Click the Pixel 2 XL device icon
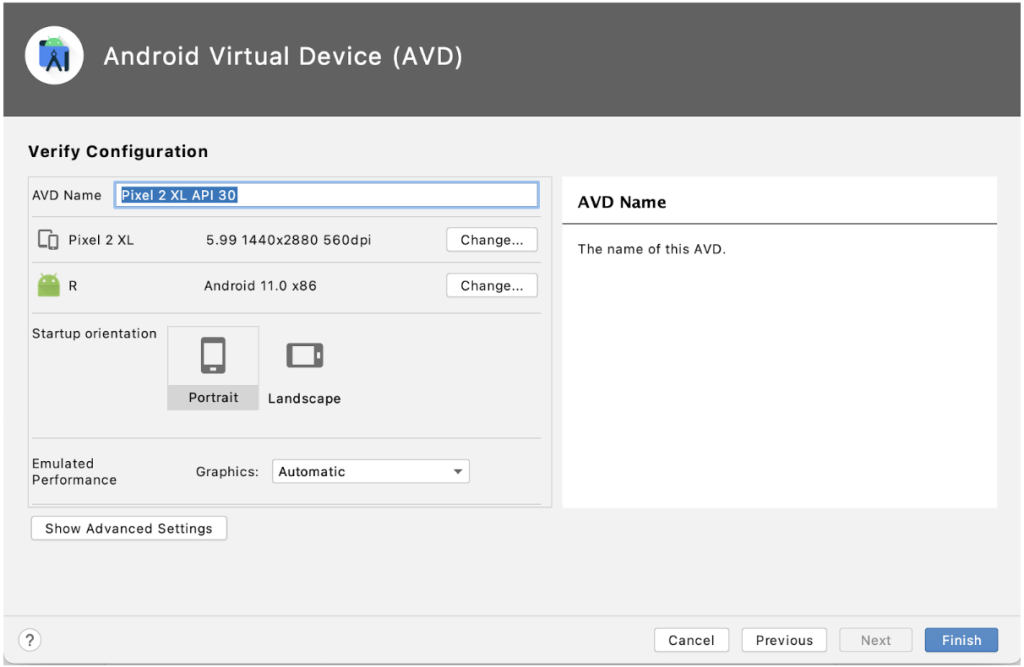 [47, 240]
